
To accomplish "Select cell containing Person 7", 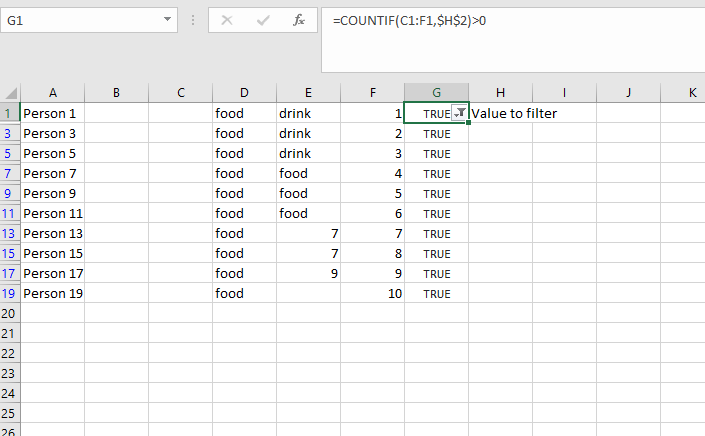I will point(52,173).
